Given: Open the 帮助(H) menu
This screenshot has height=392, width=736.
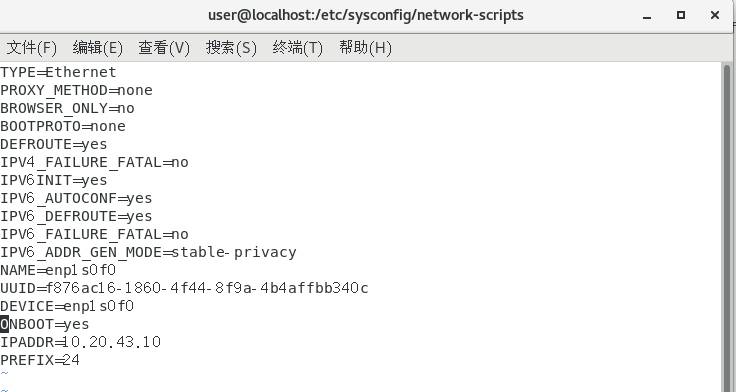Looking at the screenshot, I should point(365,48).
